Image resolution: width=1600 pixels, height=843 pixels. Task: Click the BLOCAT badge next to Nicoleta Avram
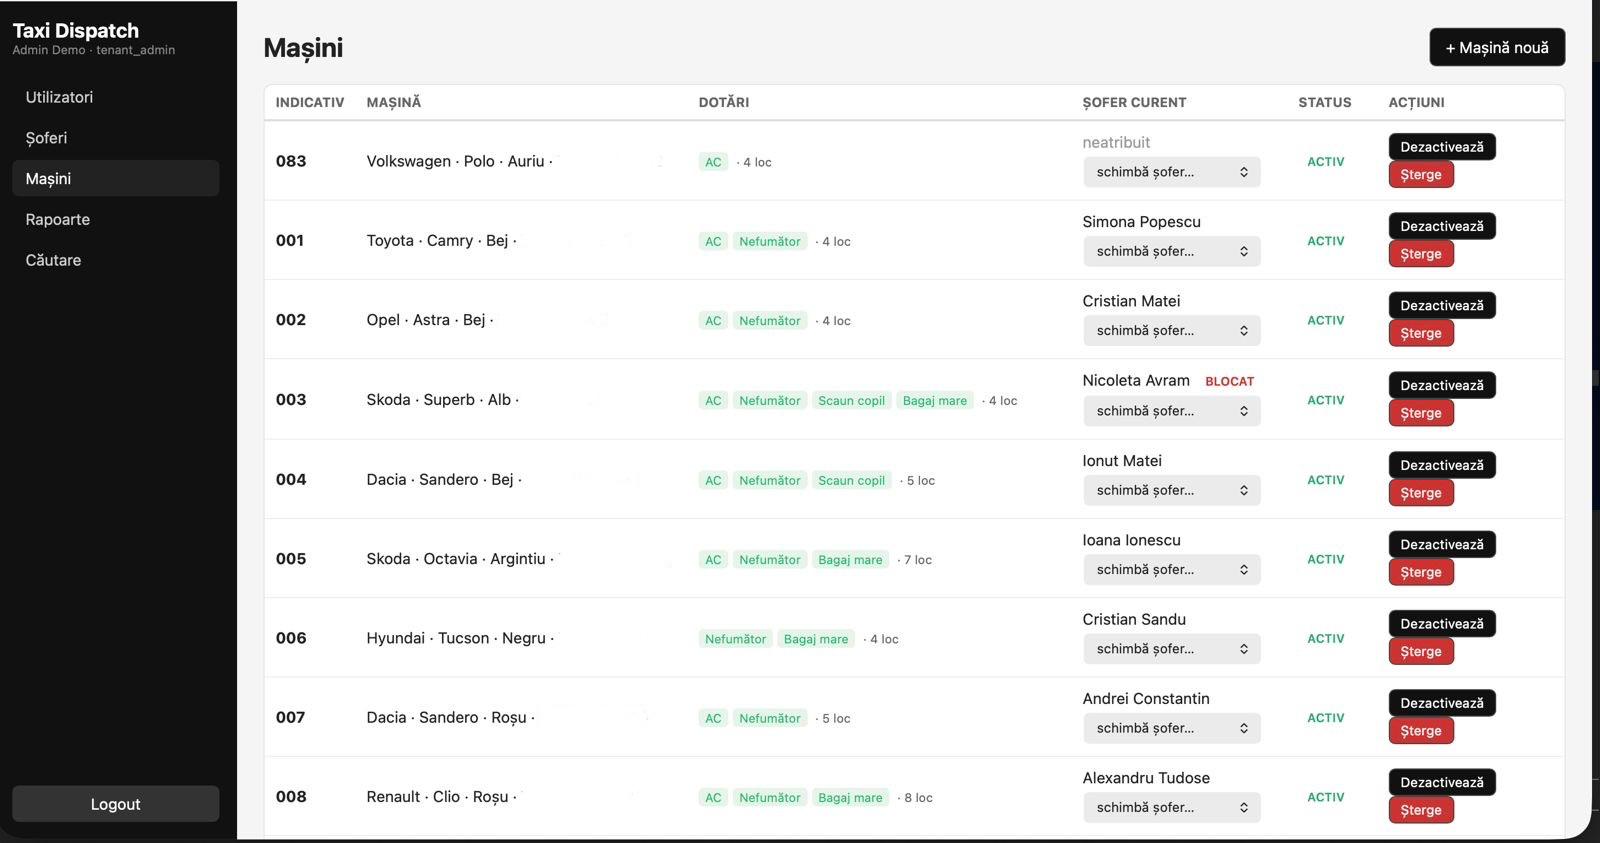(x=1229, y=382)
